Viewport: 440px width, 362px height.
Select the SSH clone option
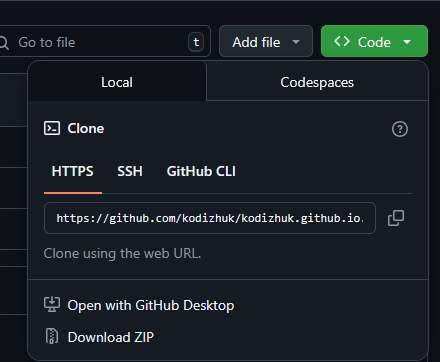pyautogui.click(x=130, y=171)
